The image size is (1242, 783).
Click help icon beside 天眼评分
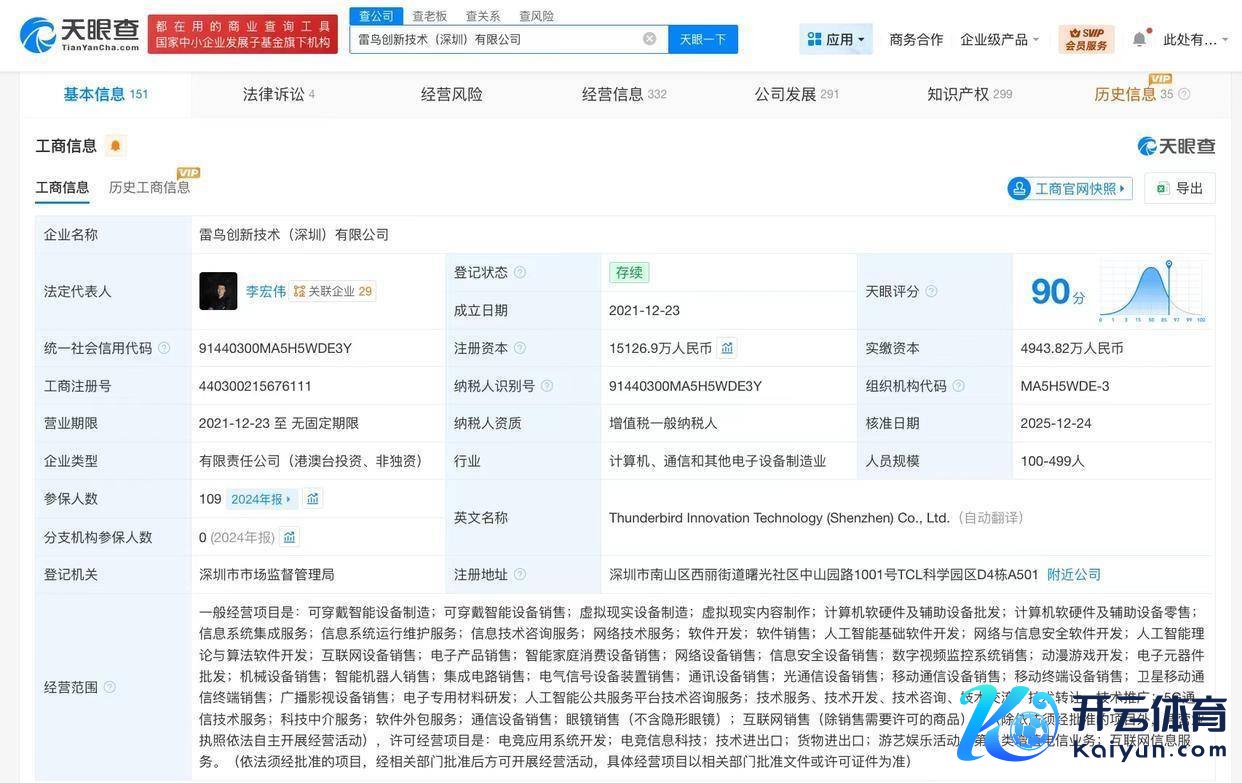pyautogui.click(x=931, y=291)
